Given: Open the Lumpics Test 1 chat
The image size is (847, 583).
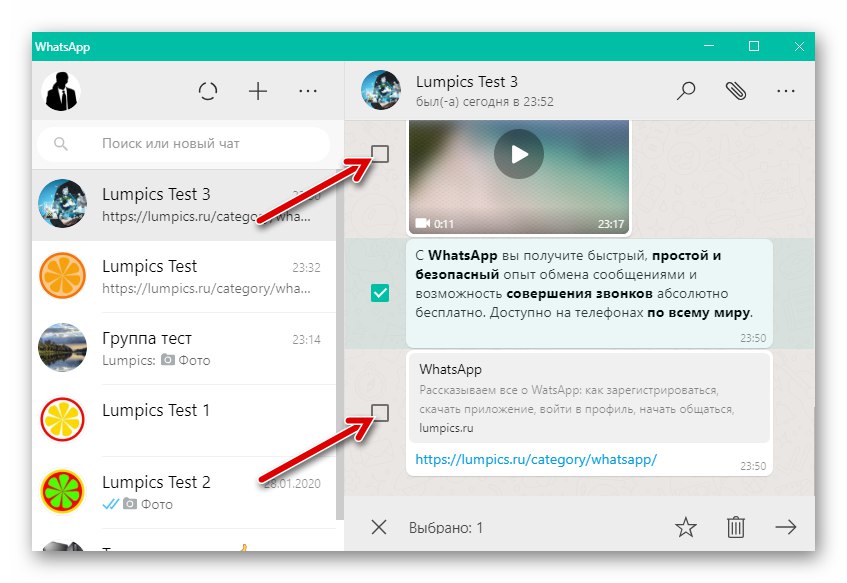Looking at the screenshot, I should point(184,420).
